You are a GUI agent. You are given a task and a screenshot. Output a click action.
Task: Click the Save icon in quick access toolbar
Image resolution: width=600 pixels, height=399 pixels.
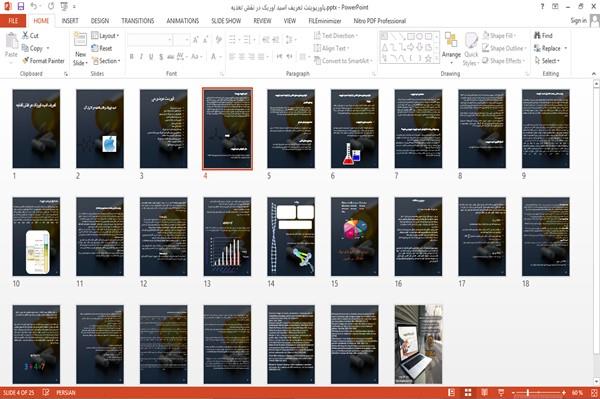point(21,6)
